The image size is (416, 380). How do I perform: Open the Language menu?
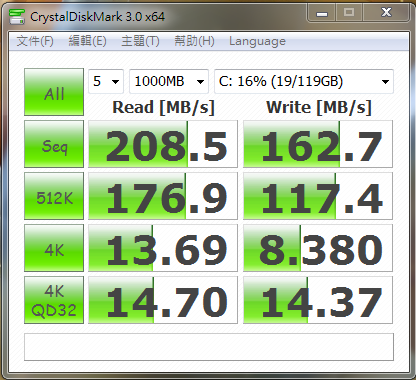click(257, 41)
